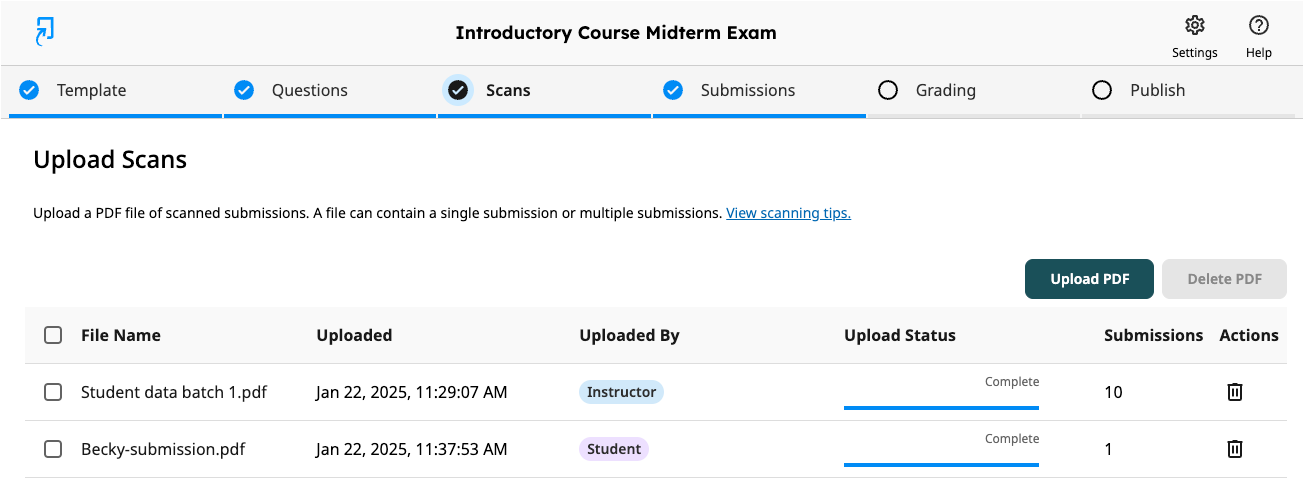Click the Instructor uploaded-by badge
The height and width of the screenshot is (492, 1303).
[621, 392]
